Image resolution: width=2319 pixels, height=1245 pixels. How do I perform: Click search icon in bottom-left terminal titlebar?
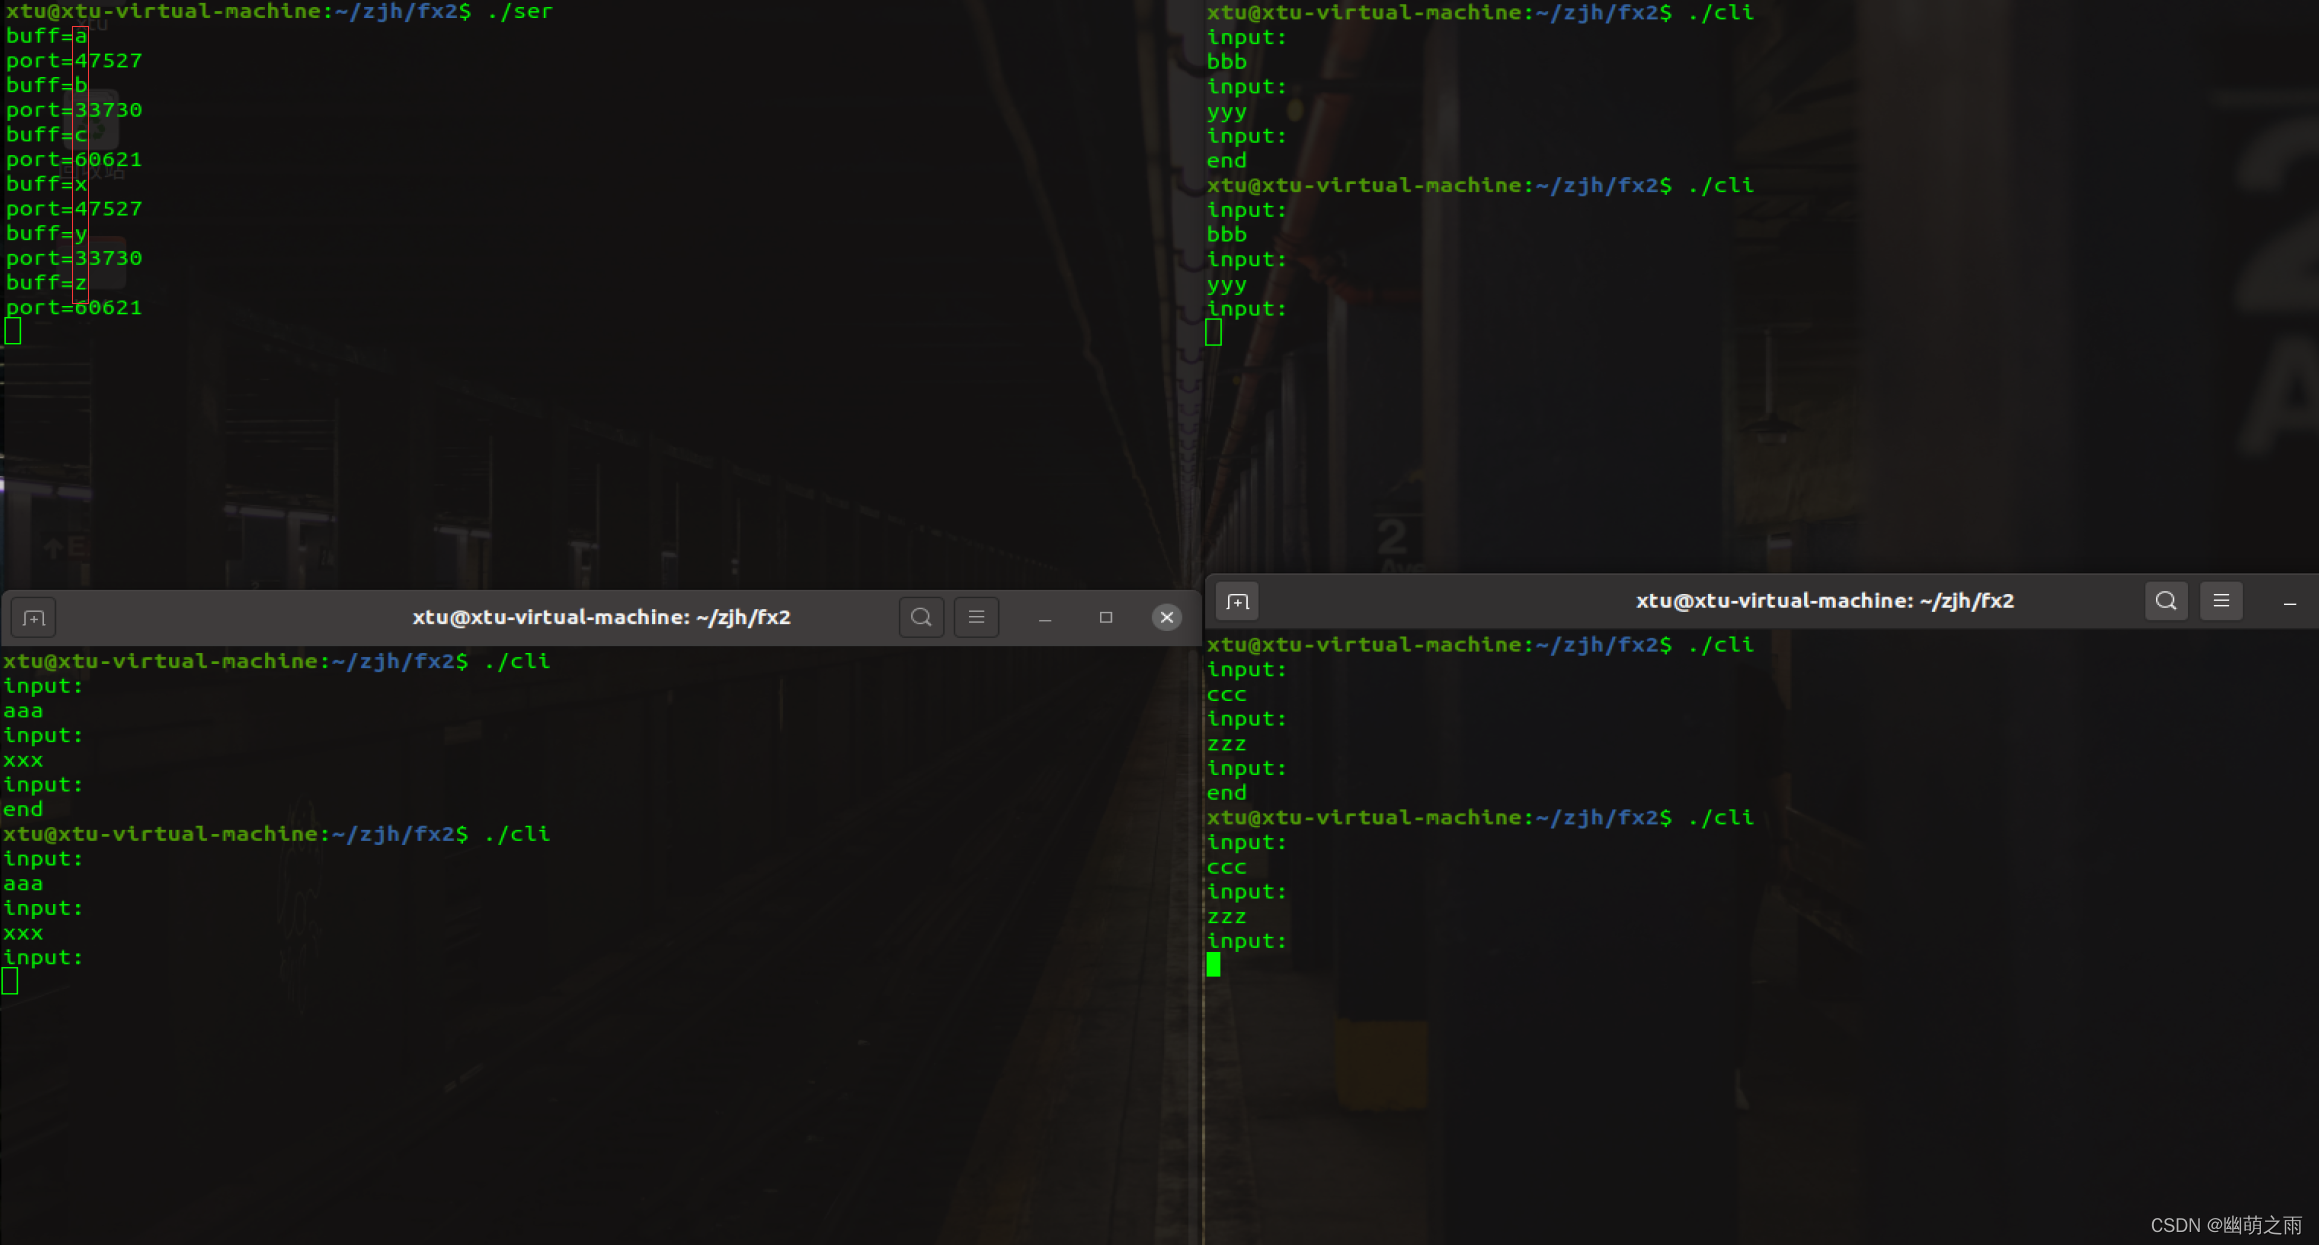pos(921,617)
